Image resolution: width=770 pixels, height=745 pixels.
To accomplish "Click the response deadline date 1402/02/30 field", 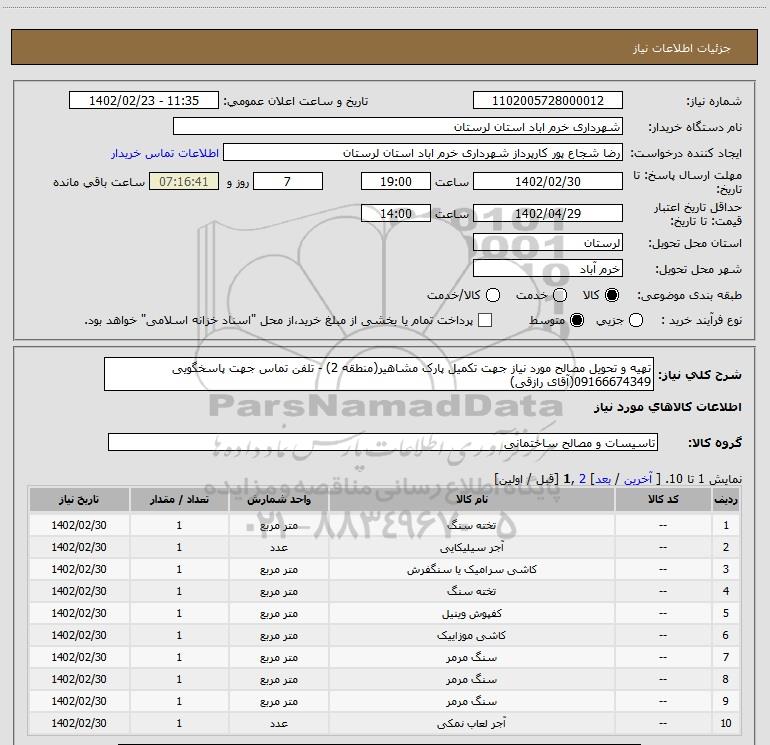I will (548, 181).
